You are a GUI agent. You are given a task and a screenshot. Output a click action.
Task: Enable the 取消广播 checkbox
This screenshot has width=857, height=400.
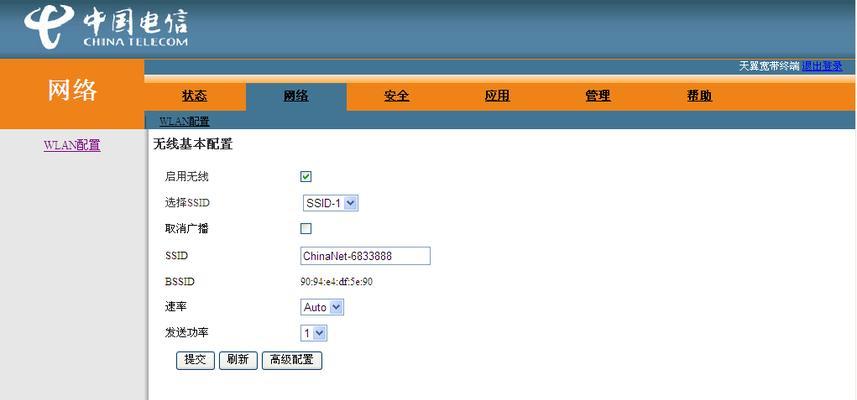(x=306, y=229)
